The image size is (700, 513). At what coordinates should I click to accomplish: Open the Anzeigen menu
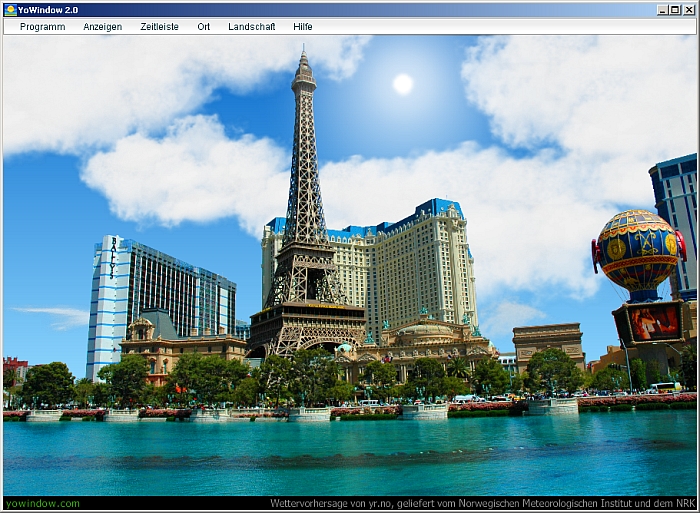click(x=103, y=27)
